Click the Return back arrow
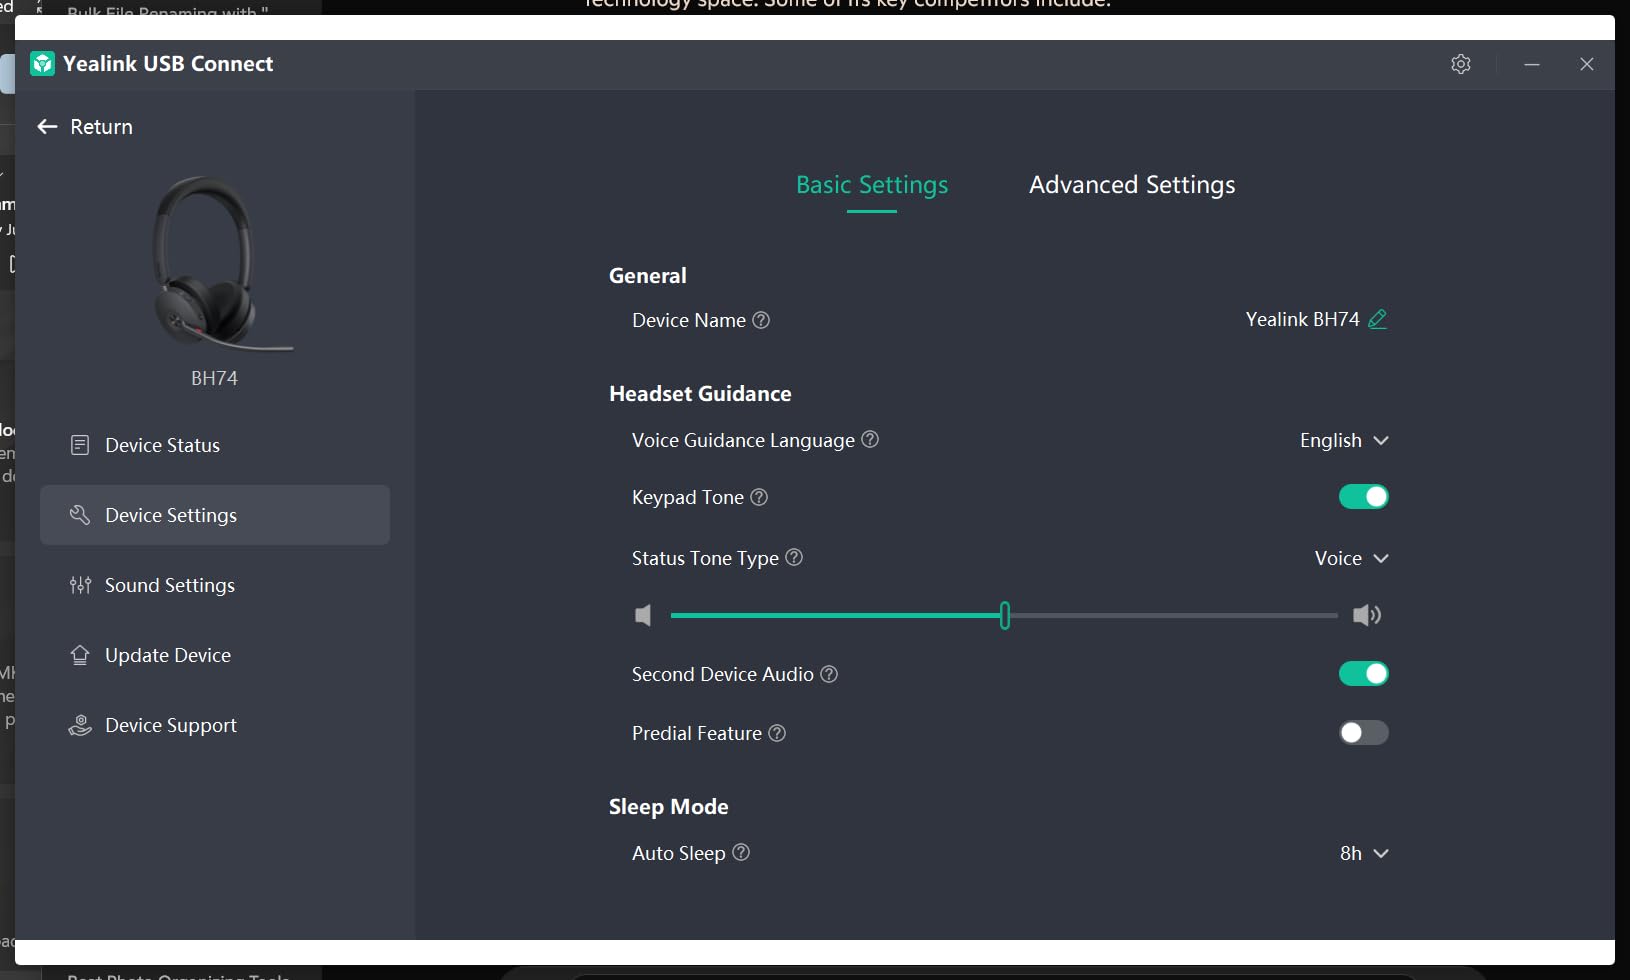1630x980 pixels. (x=47, y=127)
